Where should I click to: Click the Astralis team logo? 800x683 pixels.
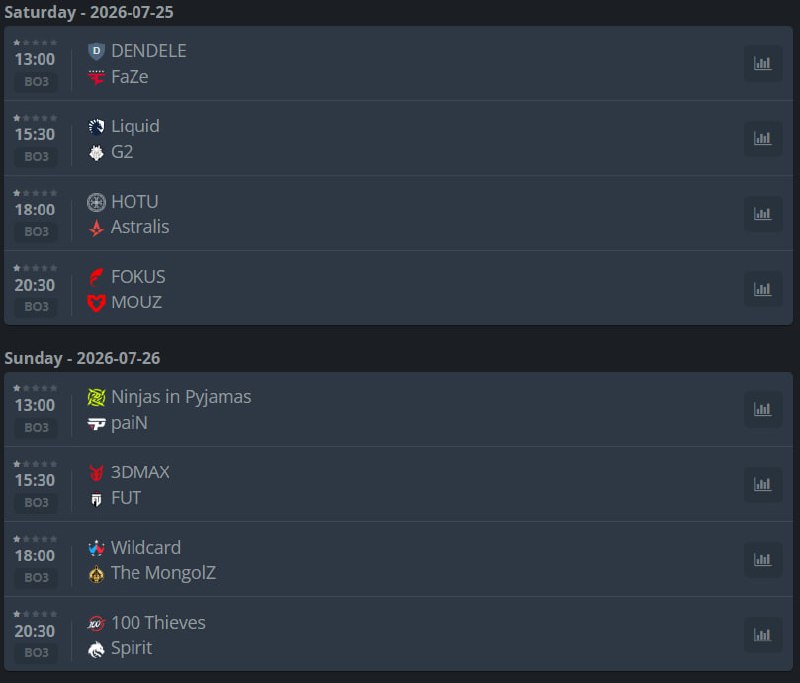tap(96, 227)
